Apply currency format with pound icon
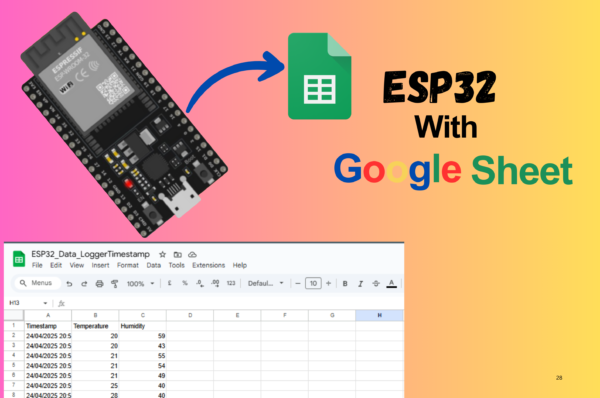 pos(170,283)
